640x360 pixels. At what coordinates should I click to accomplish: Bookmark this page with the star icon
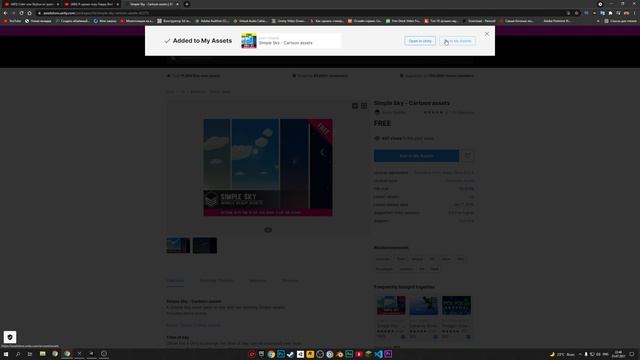576,13
